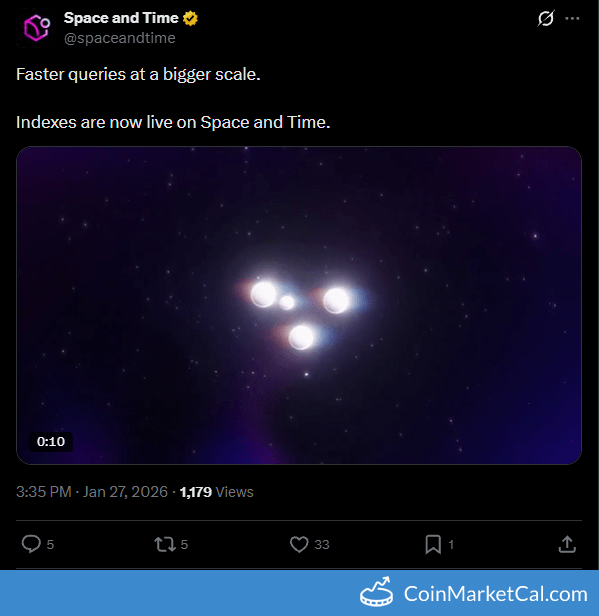This screenshot has height=616, width=599.
Task: Click the Grok slashed-circle icon
Action: coord(546,18)
